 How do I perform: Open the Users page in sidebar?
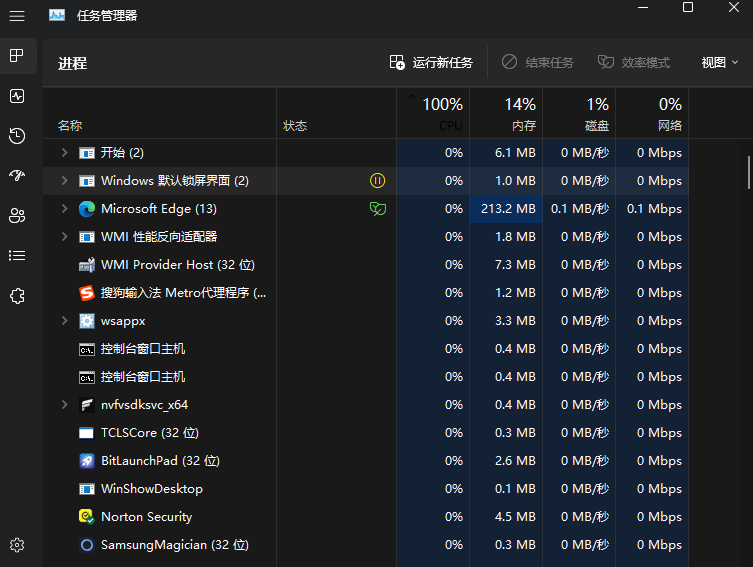(x=17, y=216)
